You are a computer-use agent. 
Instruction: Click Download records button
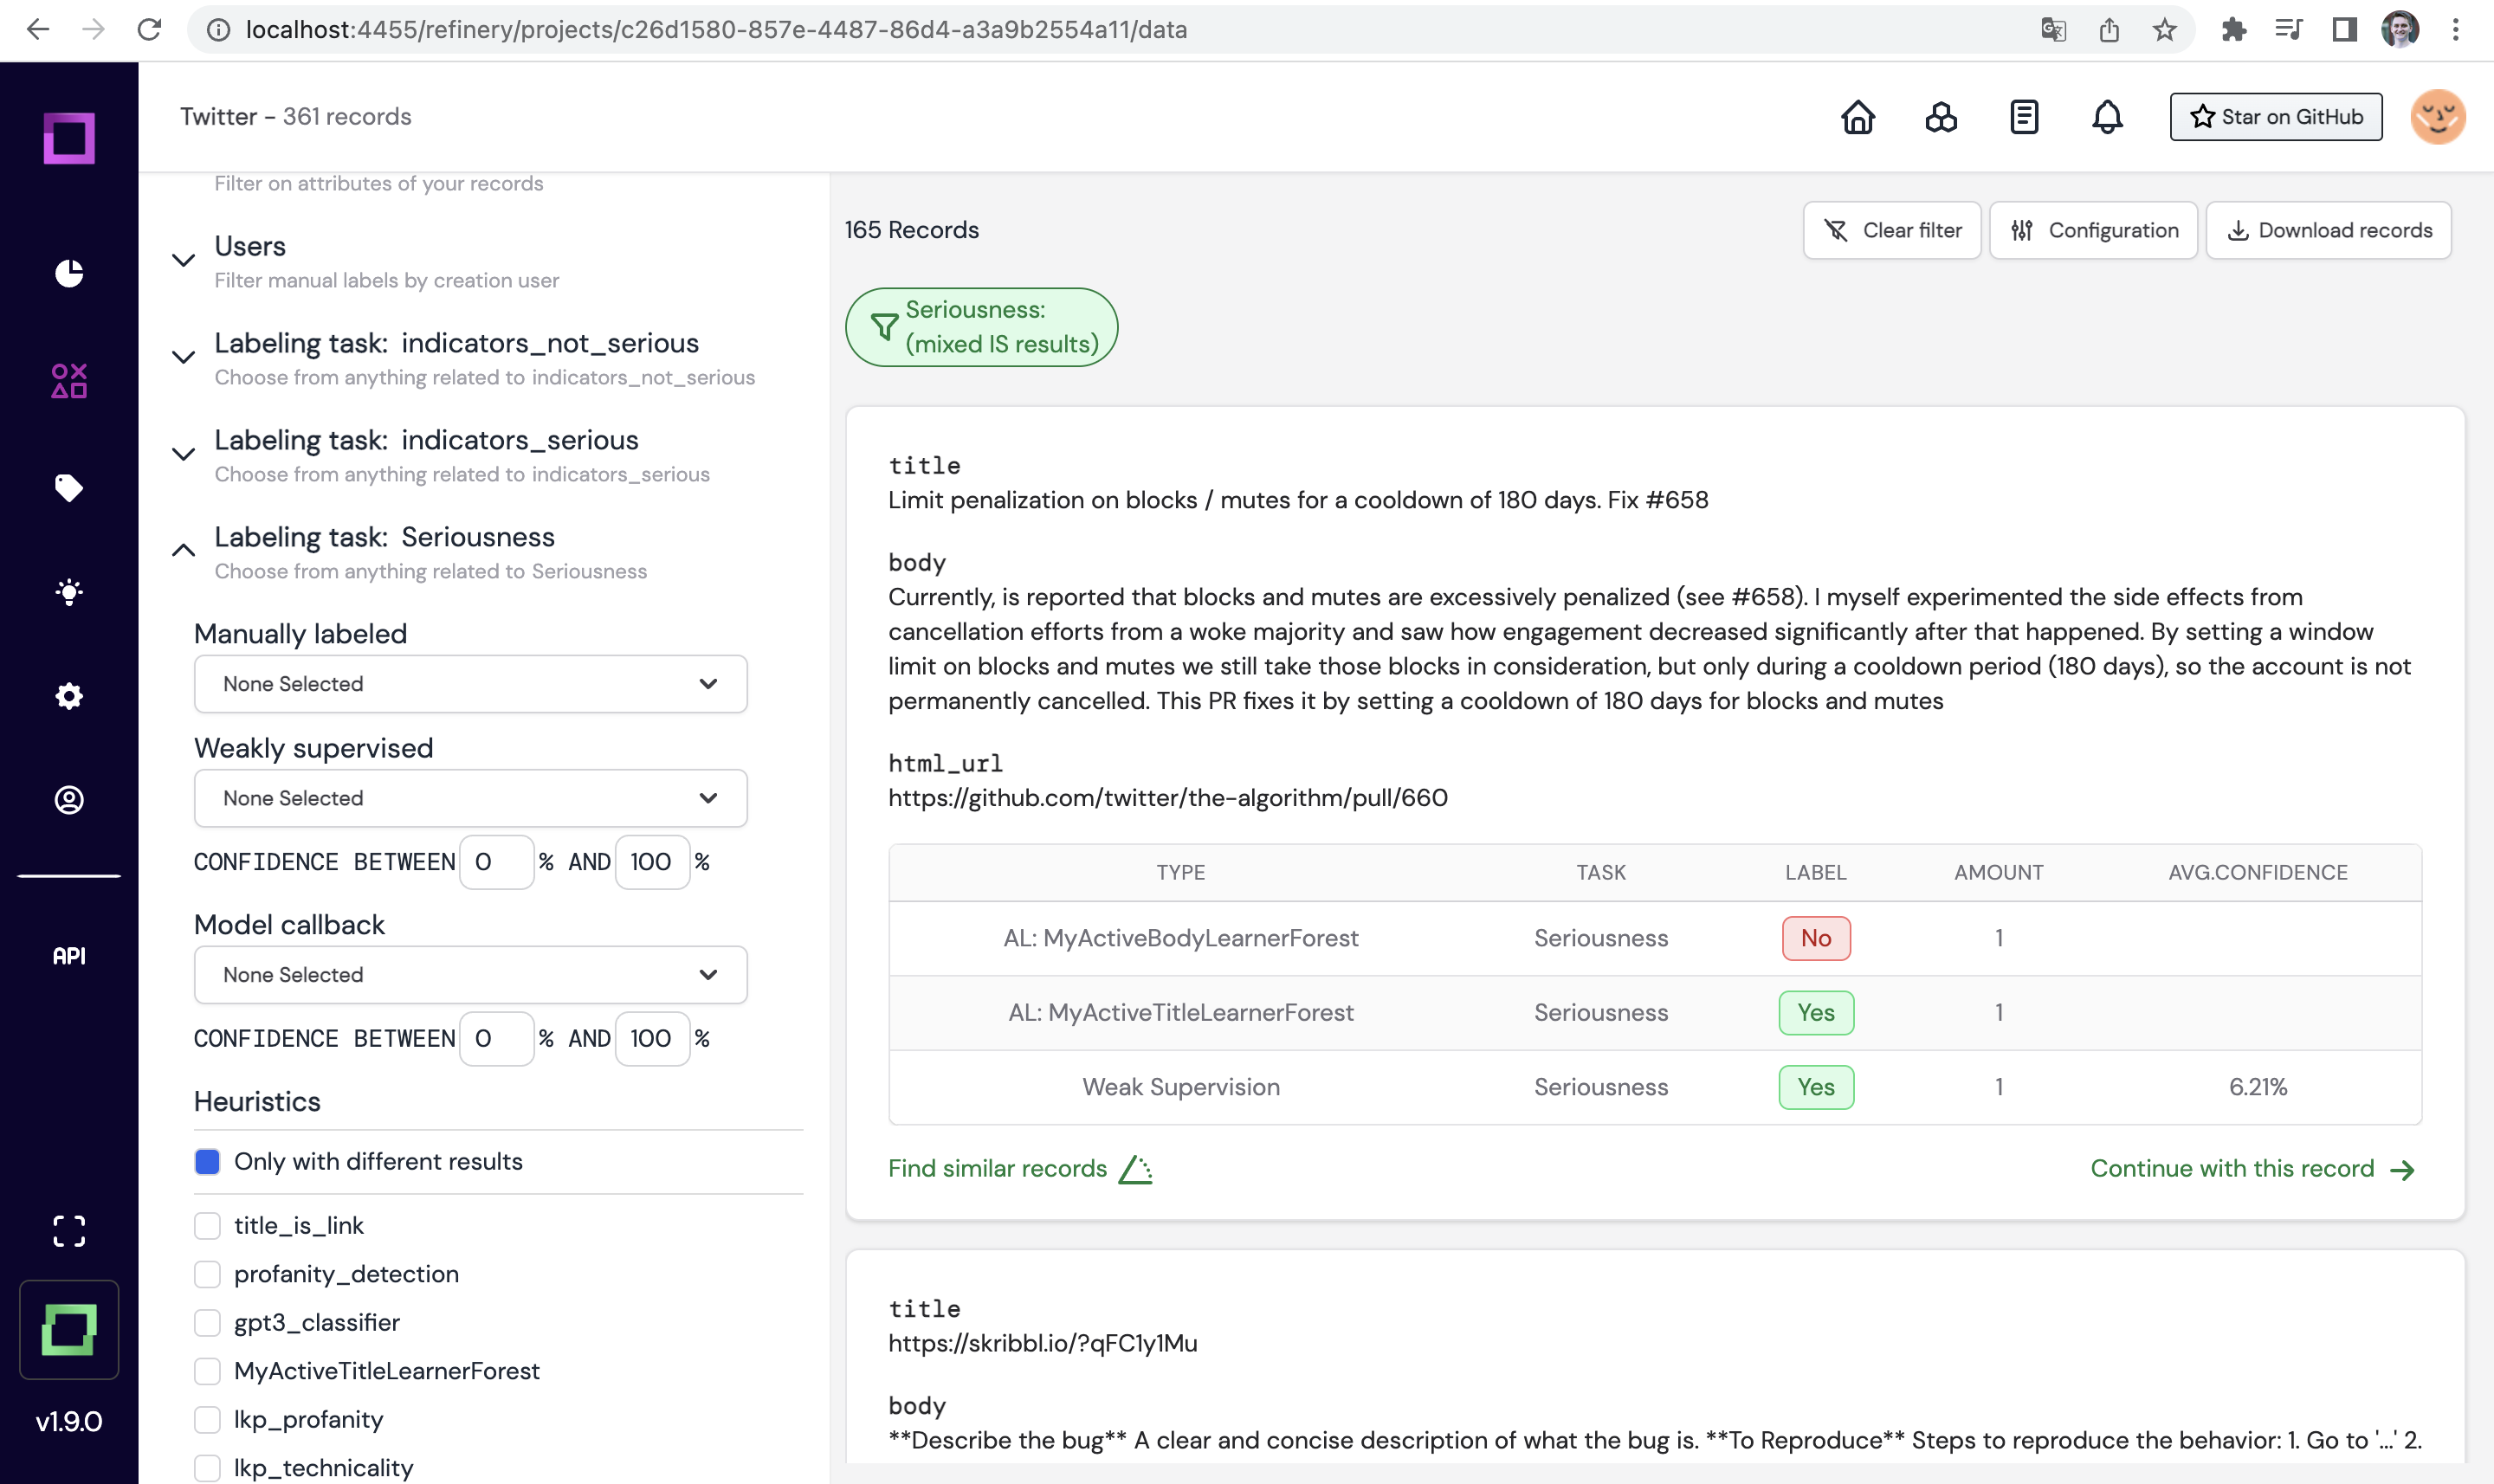point(2328,230)
